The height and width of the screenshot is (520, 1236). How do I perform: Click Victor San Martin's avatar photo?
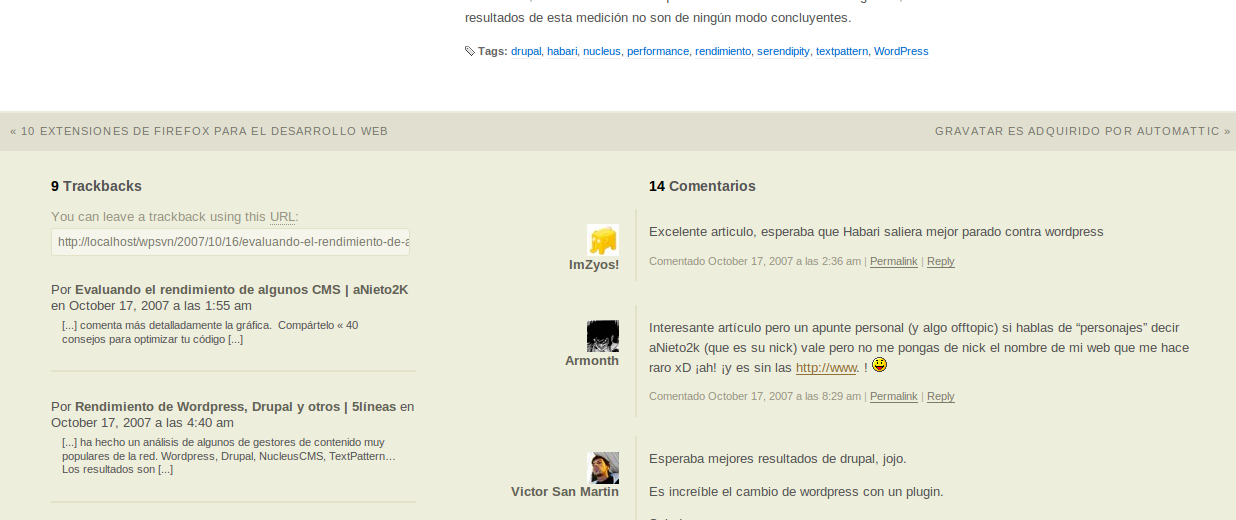[602, 468]
